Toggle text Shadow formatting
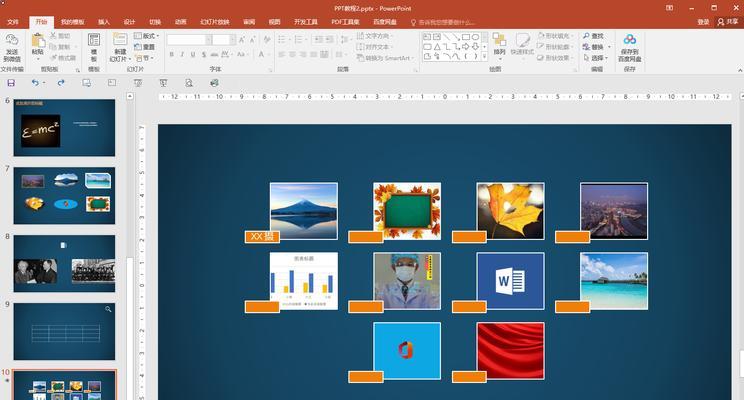Image resolution: width=744 pixels, height=400 pixels. [x=204, y=55]
